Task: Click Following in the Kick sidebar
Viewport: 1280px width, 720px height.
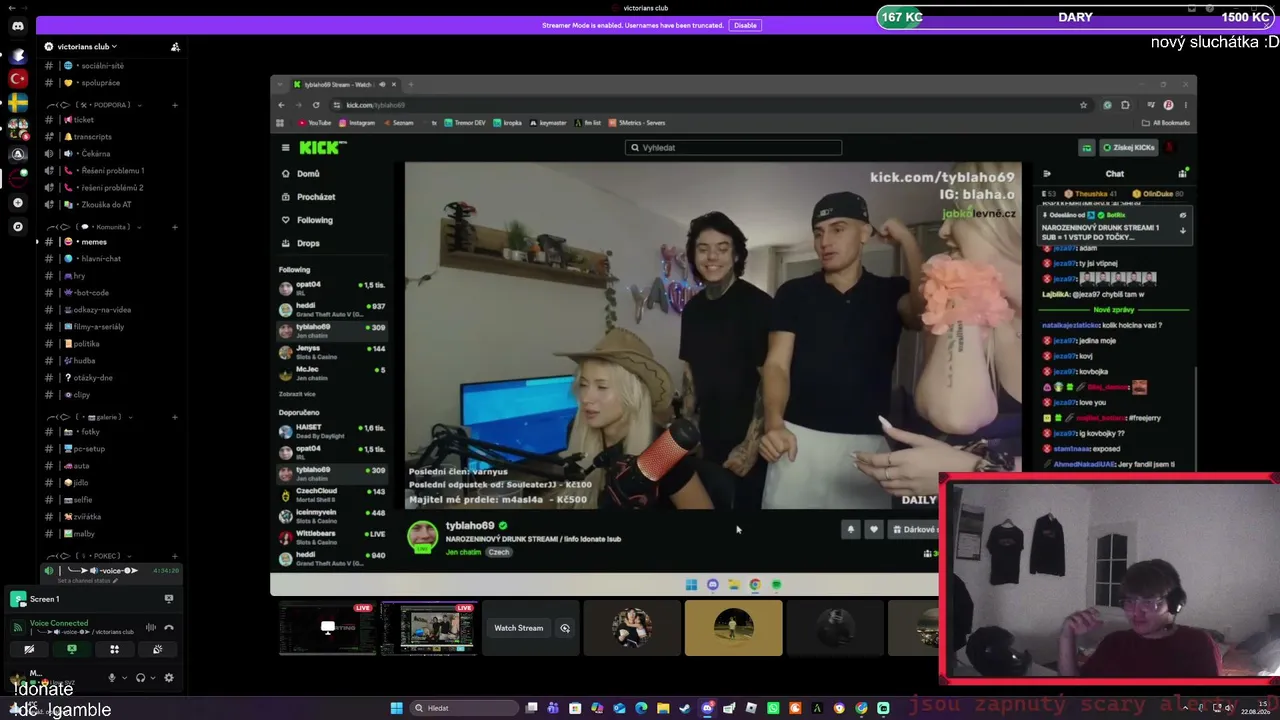Action: 315,220
